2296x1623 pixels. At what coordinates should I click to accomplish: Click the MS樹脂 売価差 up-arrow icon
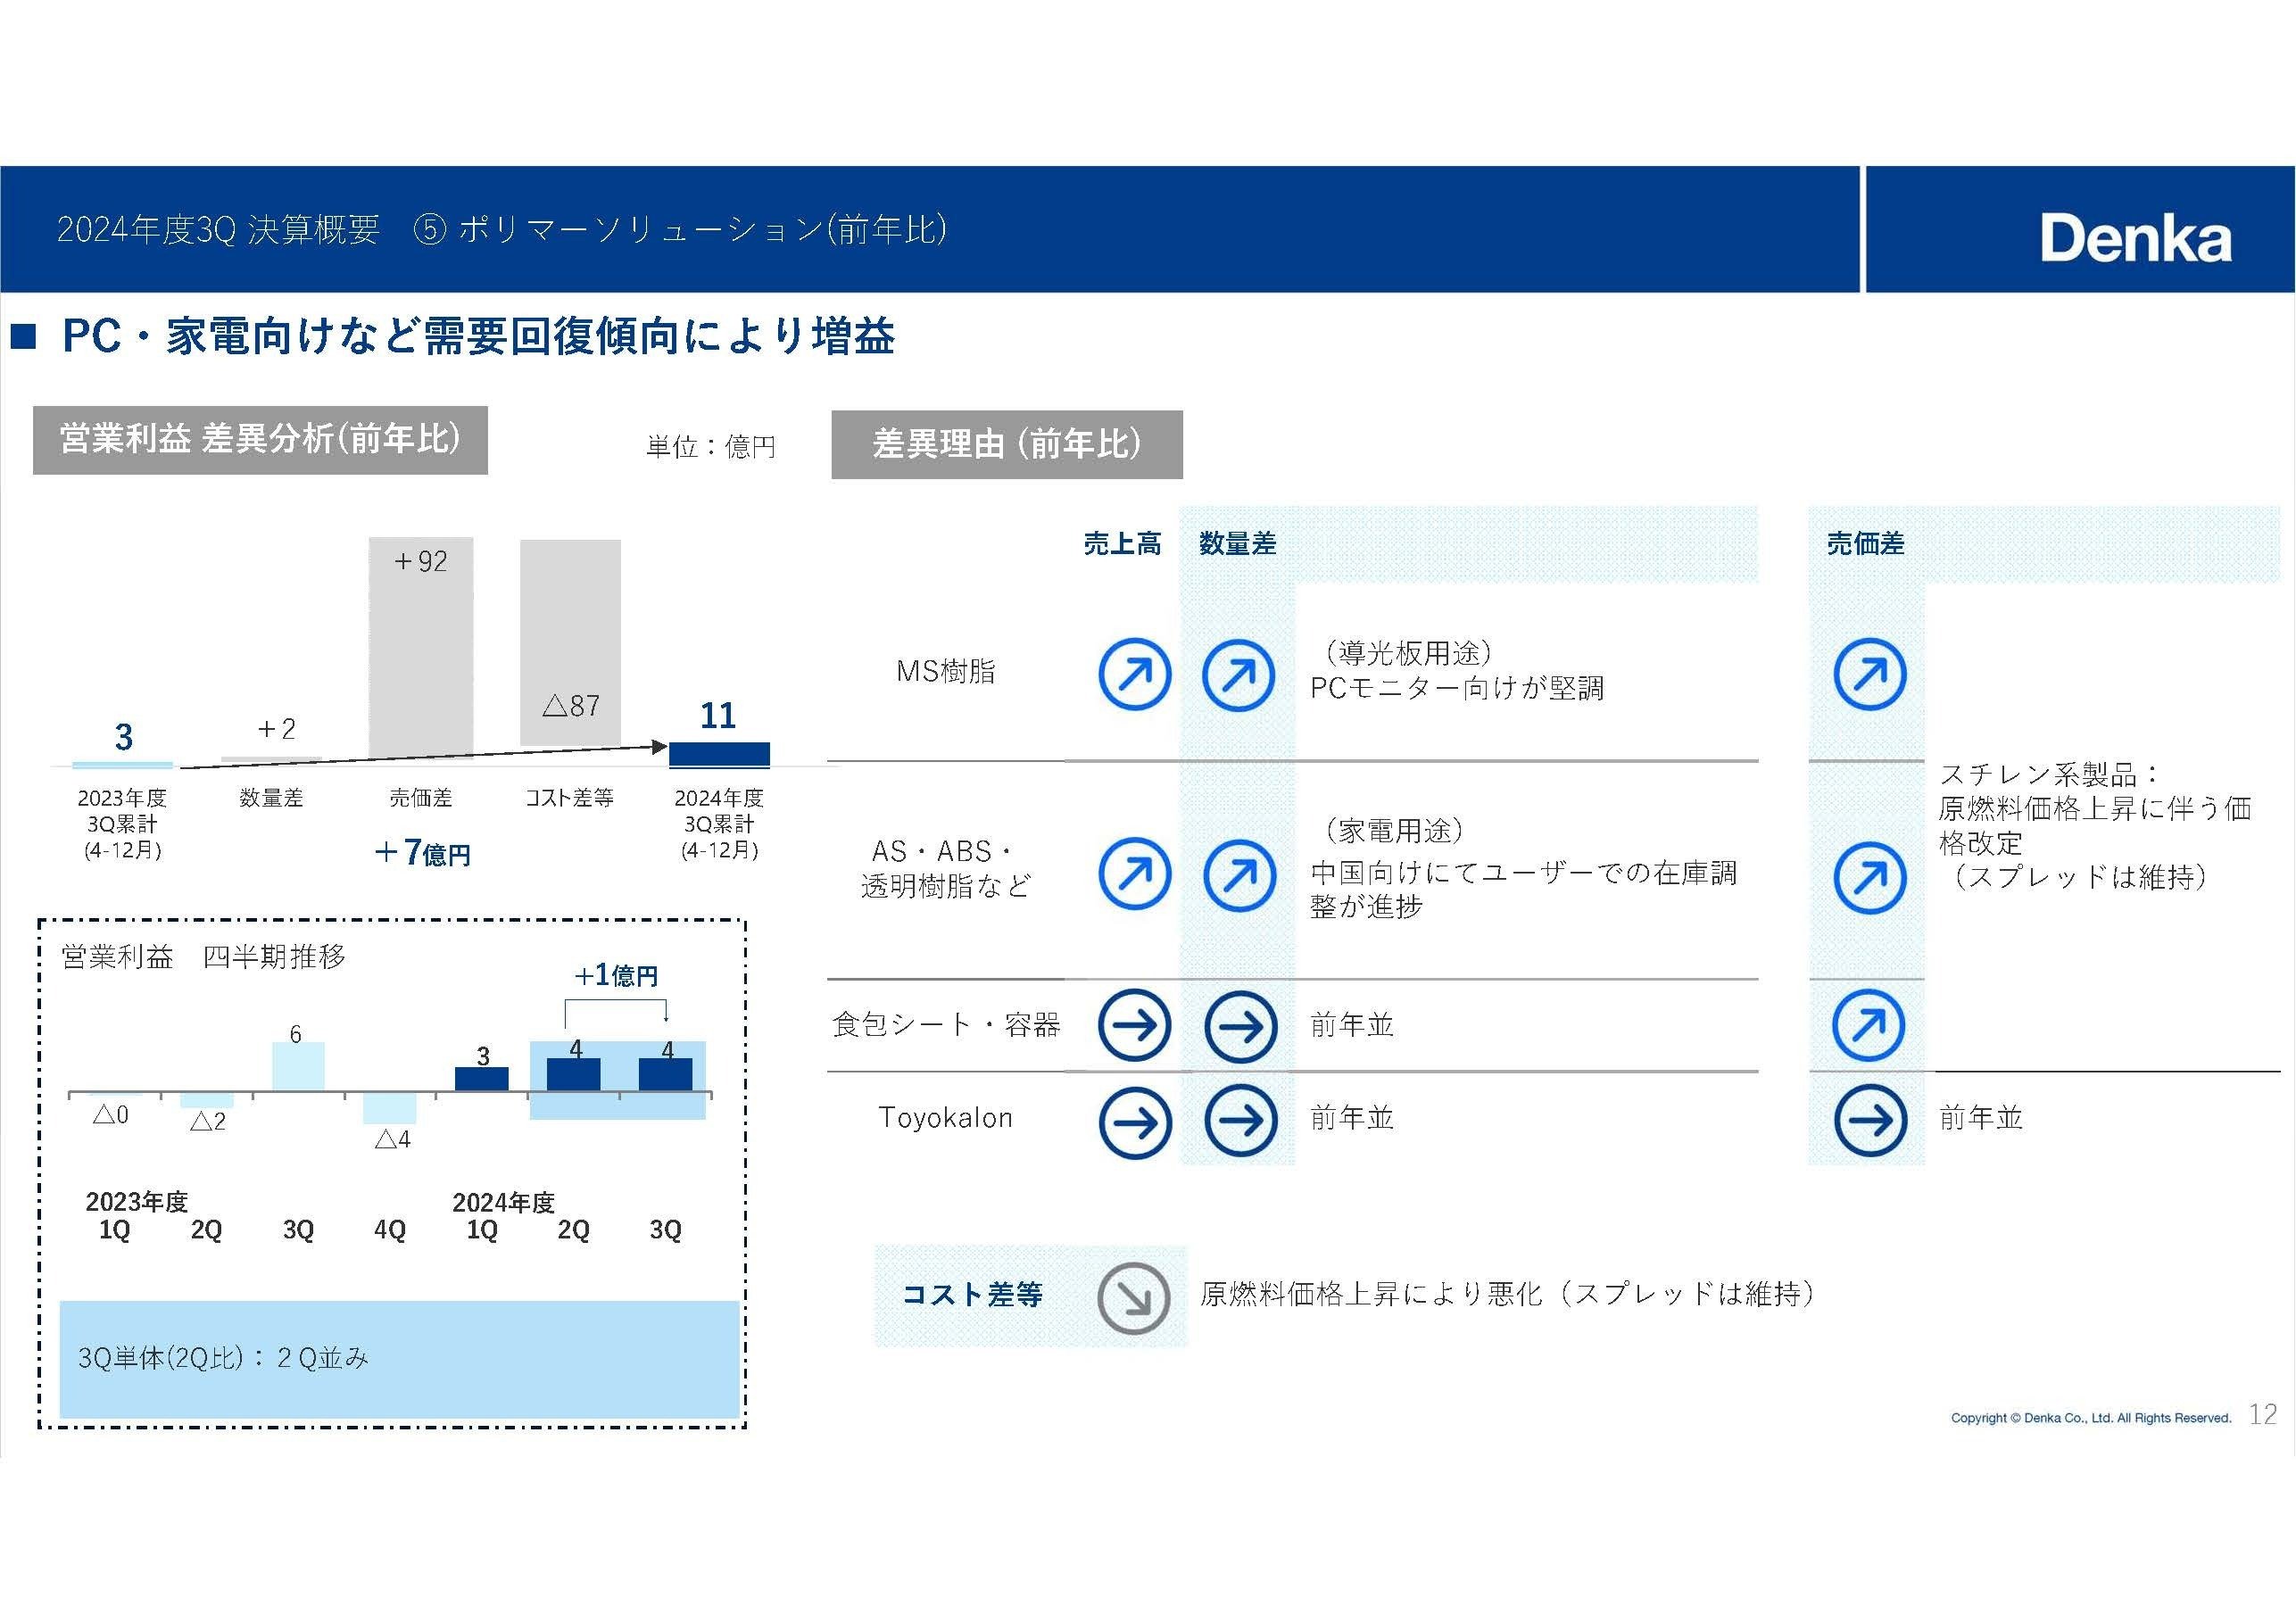(x=1869, y=674)
